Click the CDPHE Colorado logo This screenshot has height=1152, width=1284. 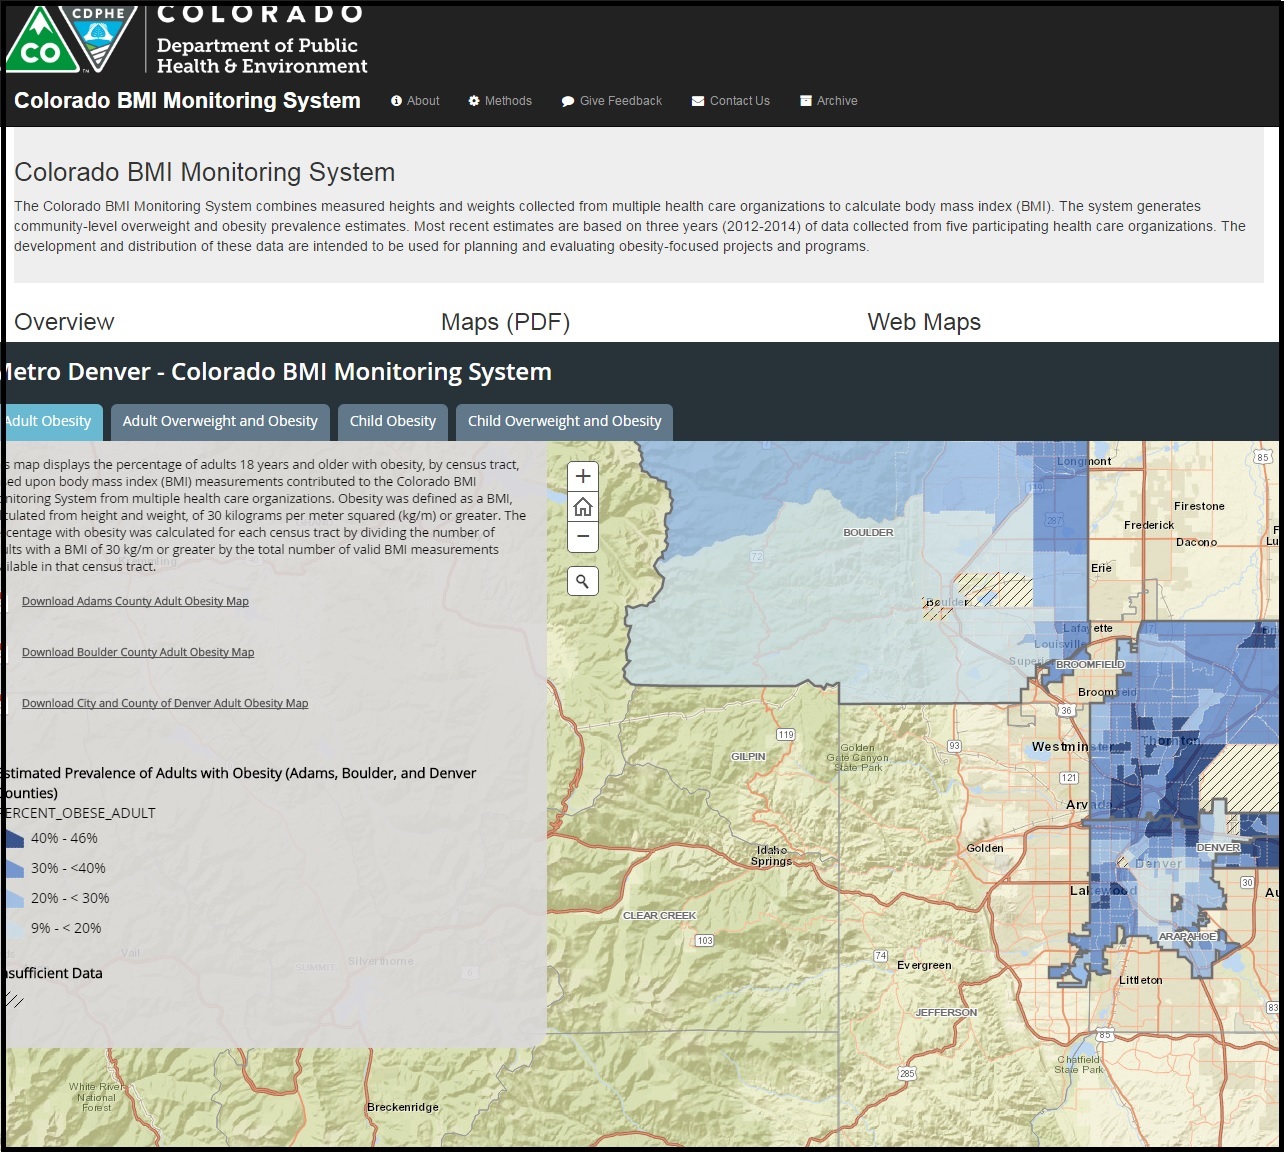[x=70, y=40]
